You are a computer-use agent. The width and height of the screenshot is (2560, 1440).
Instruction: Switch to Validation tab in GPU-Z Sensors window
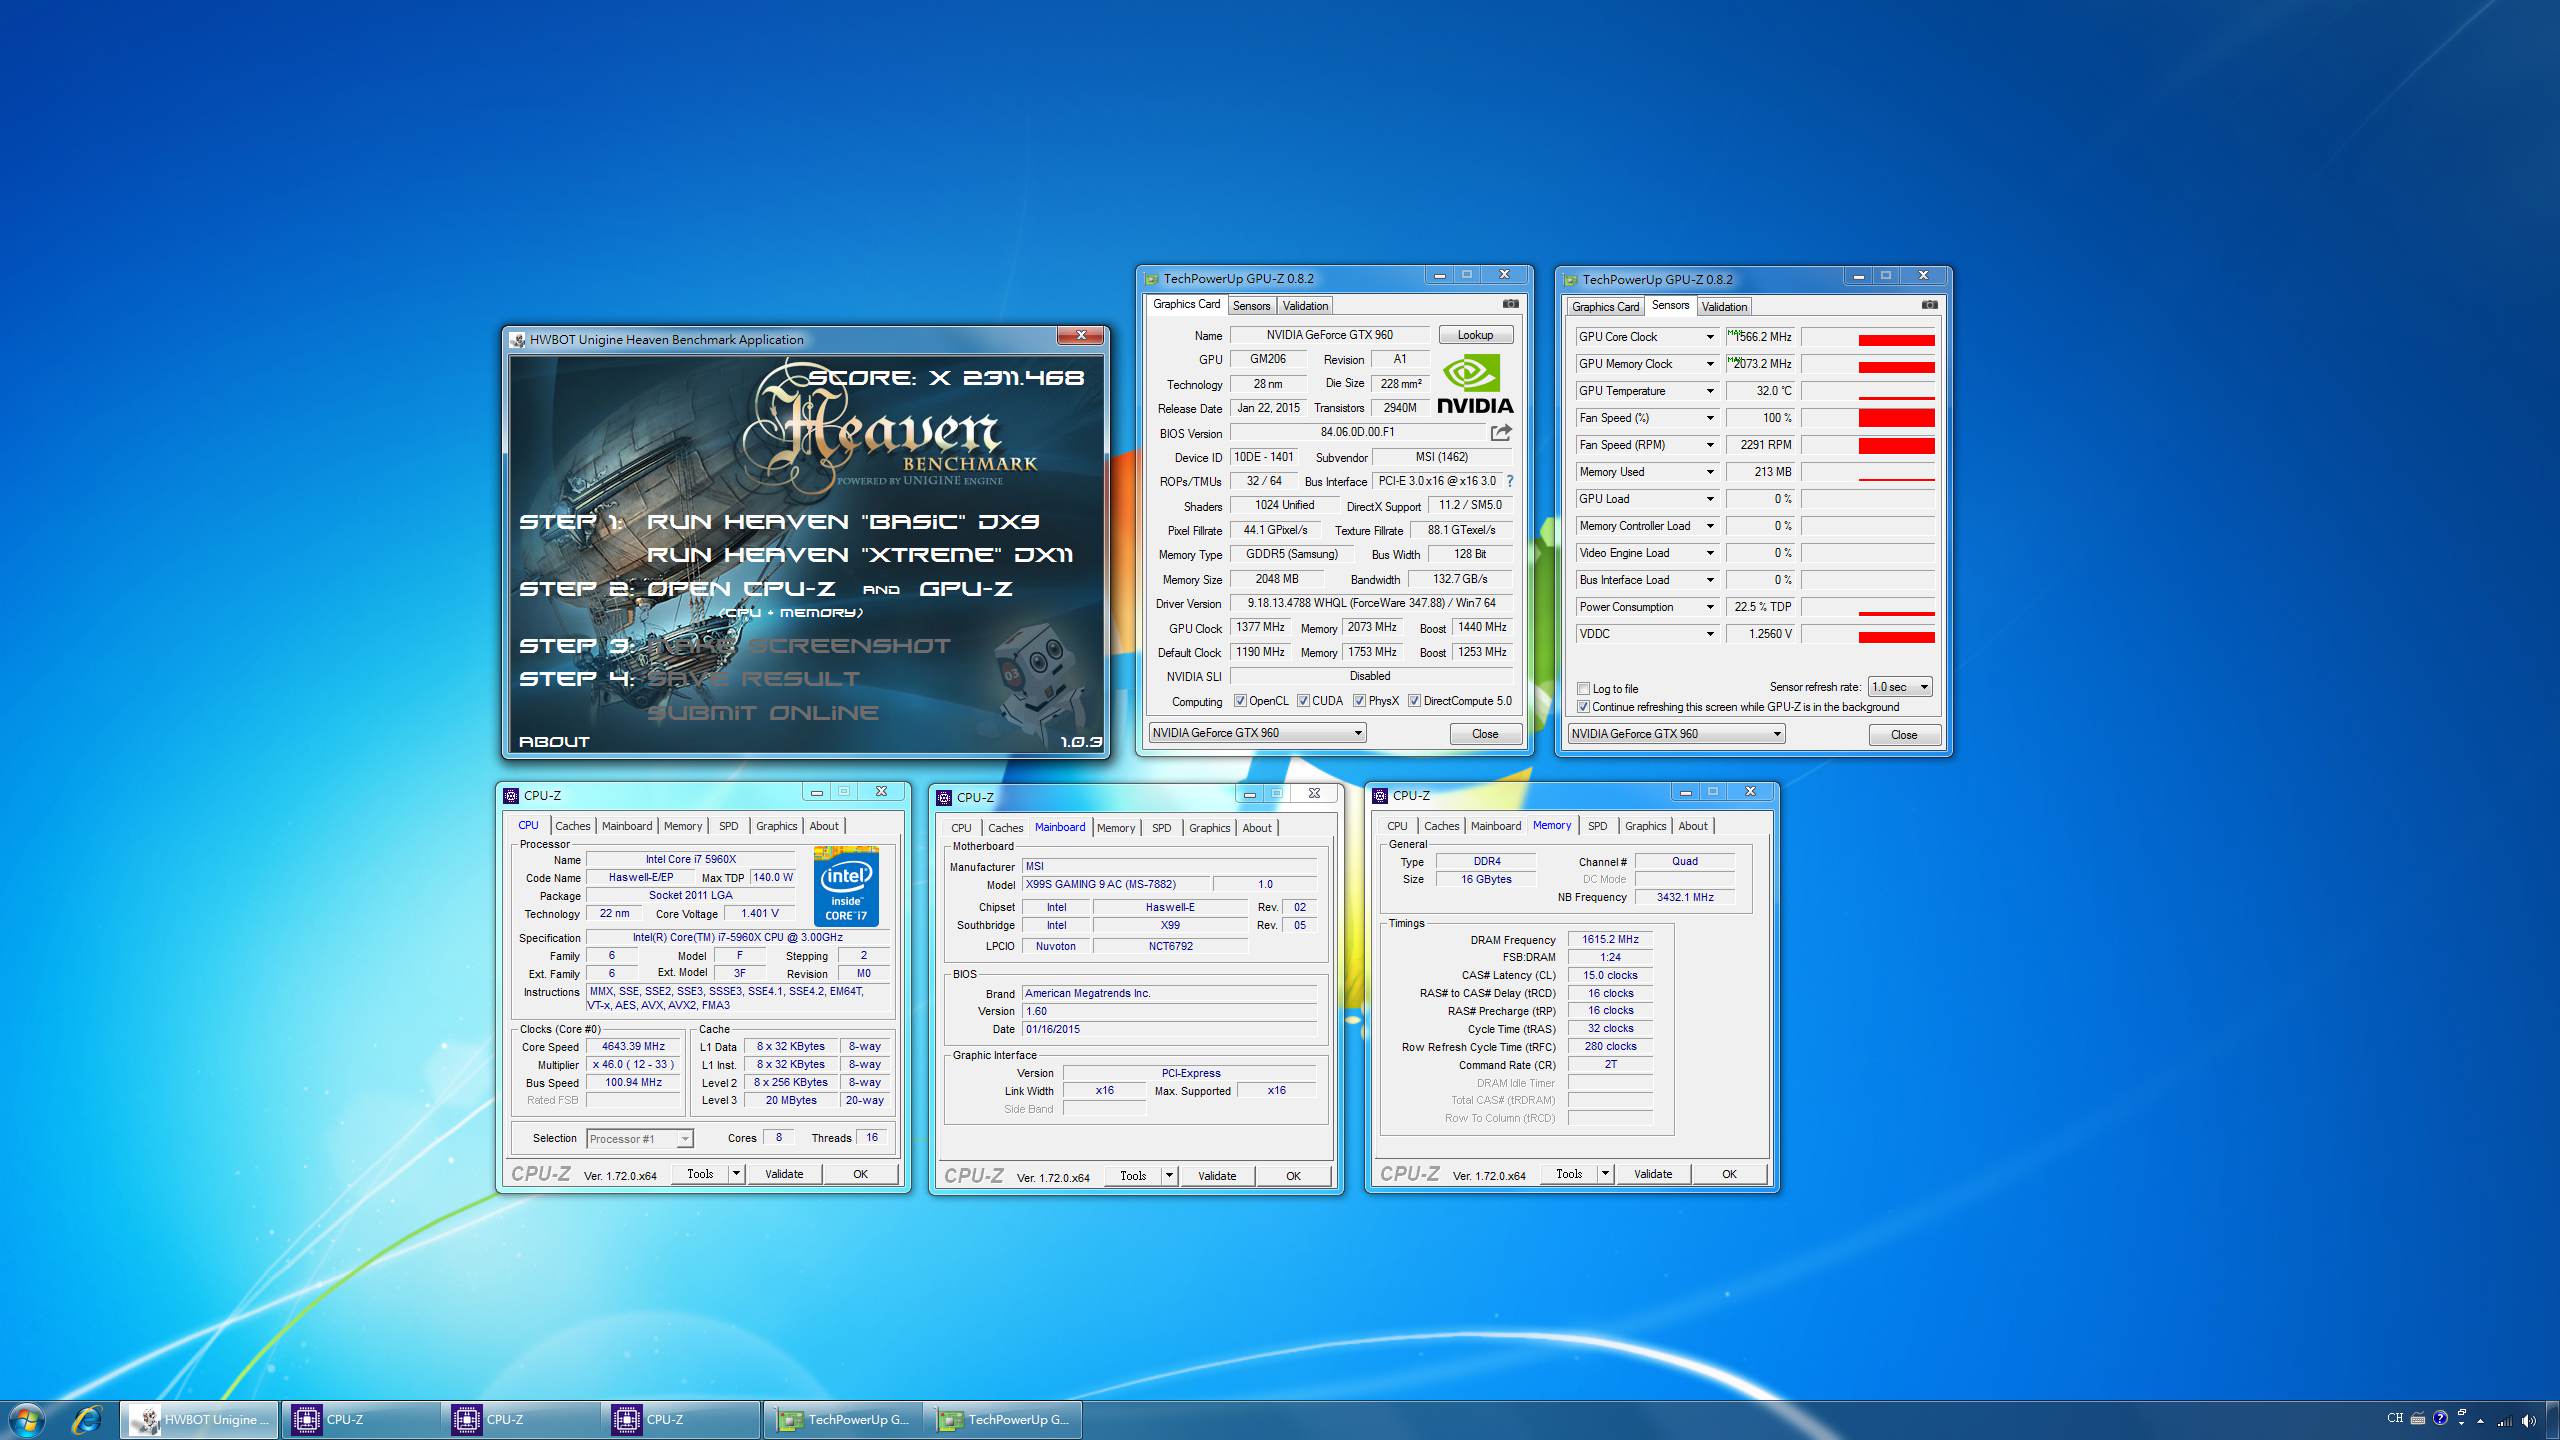coord(1724,307)
